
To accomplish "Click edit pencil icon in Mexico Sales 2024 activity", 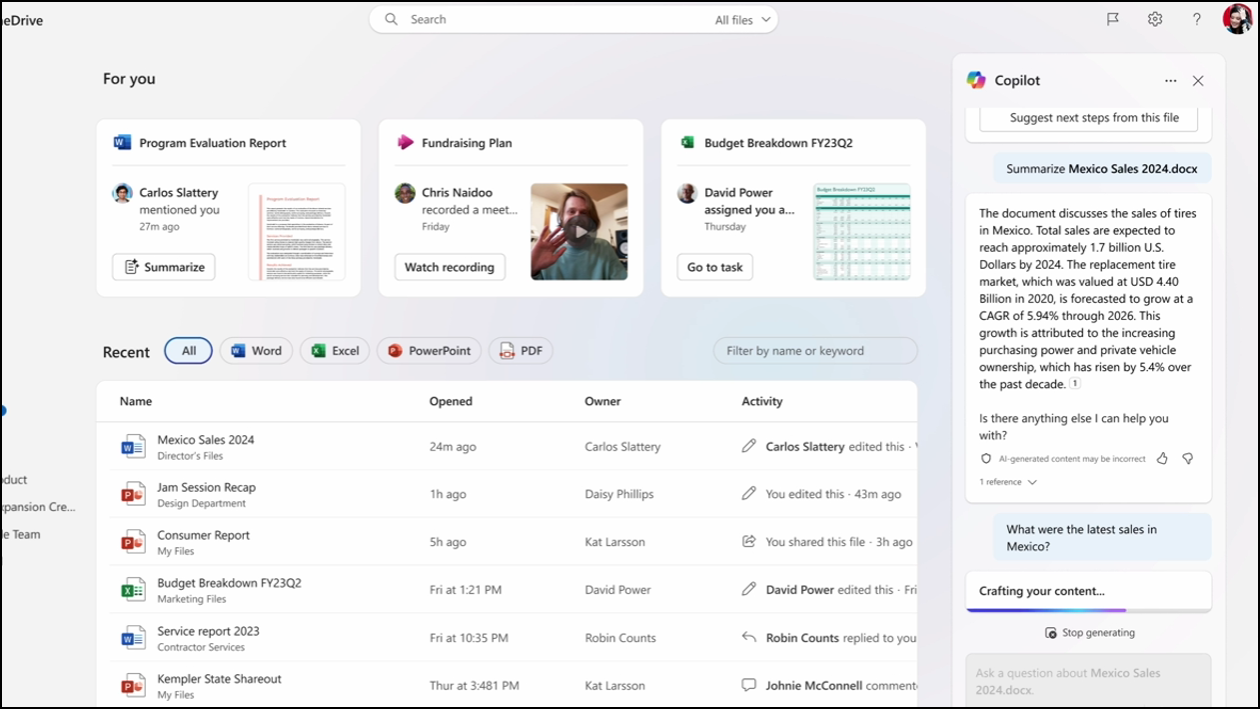I will pyautogui.click(x=749, y=446).
